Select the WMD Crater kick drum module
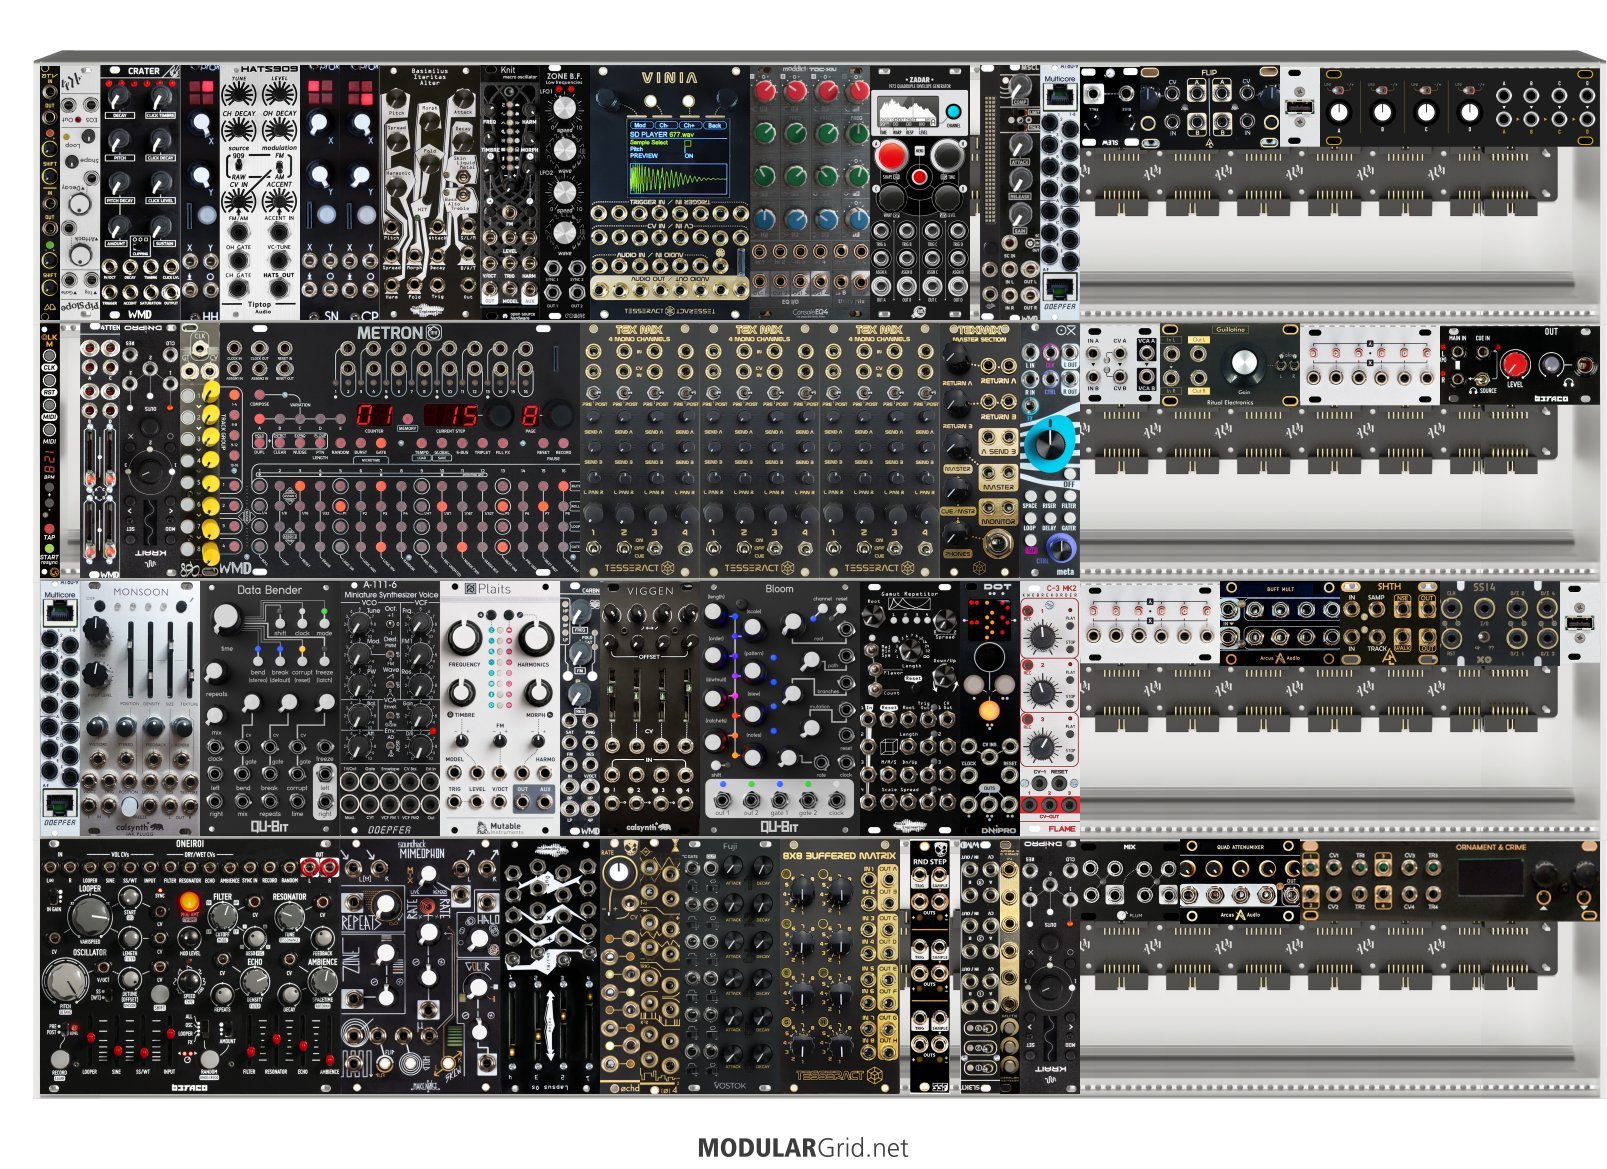 click(140, 193)
